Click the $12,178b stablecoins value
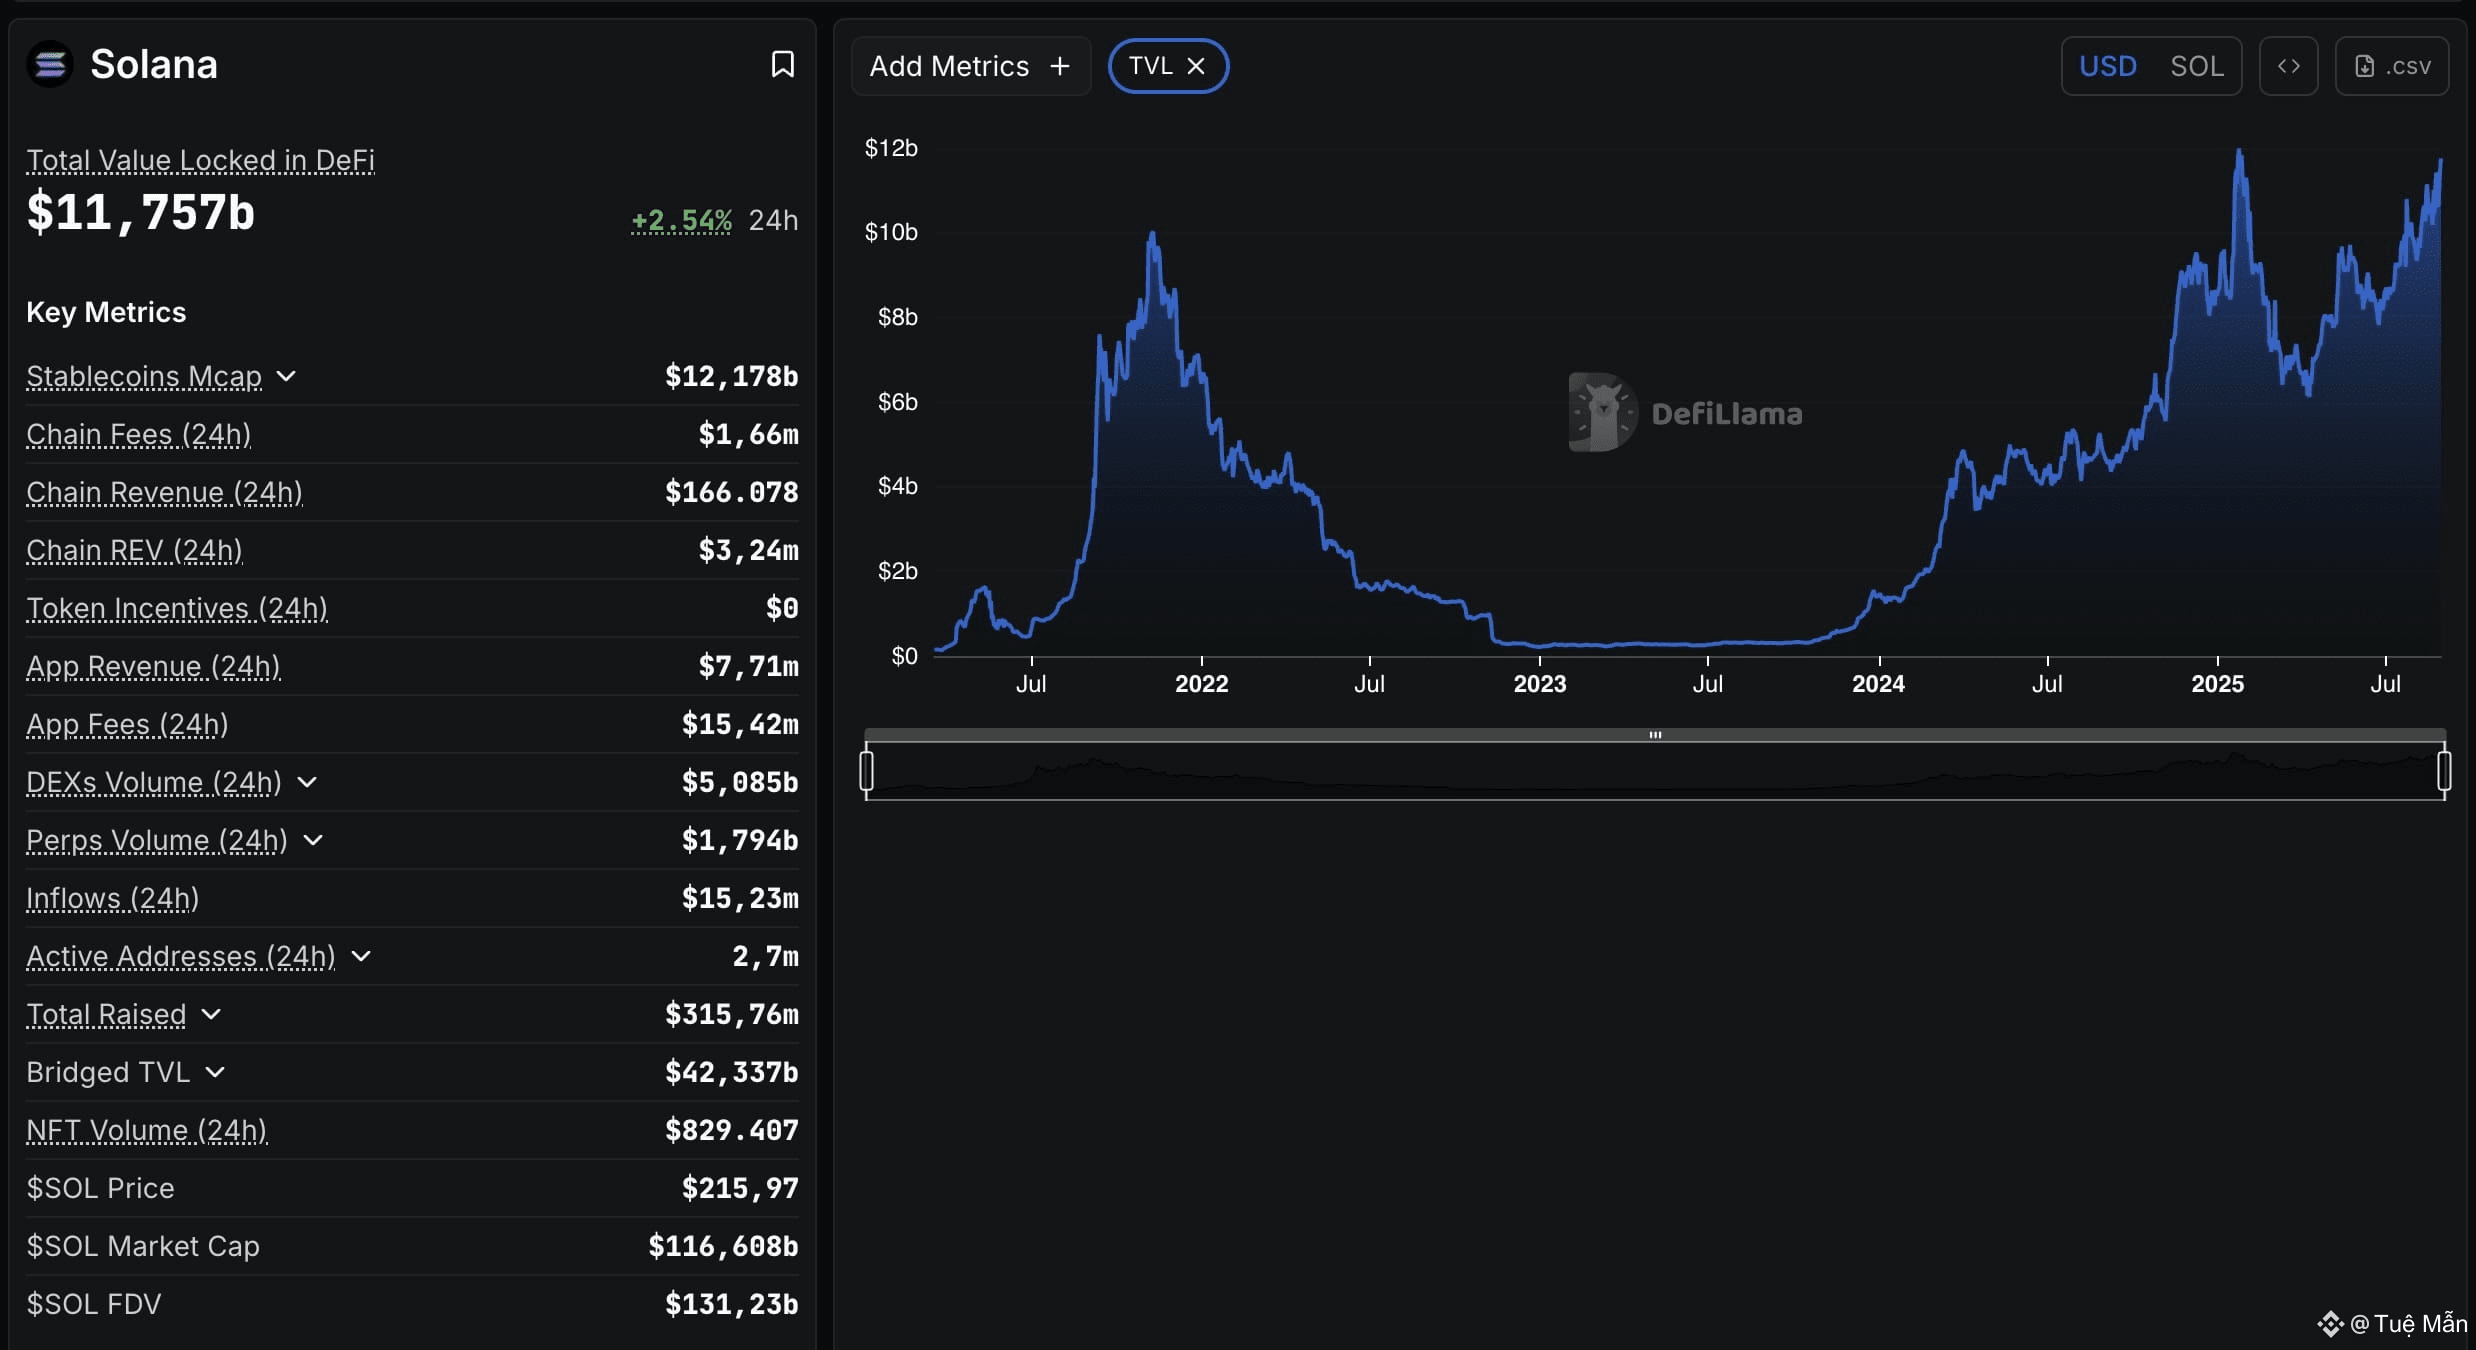 (x=732, y=376)
